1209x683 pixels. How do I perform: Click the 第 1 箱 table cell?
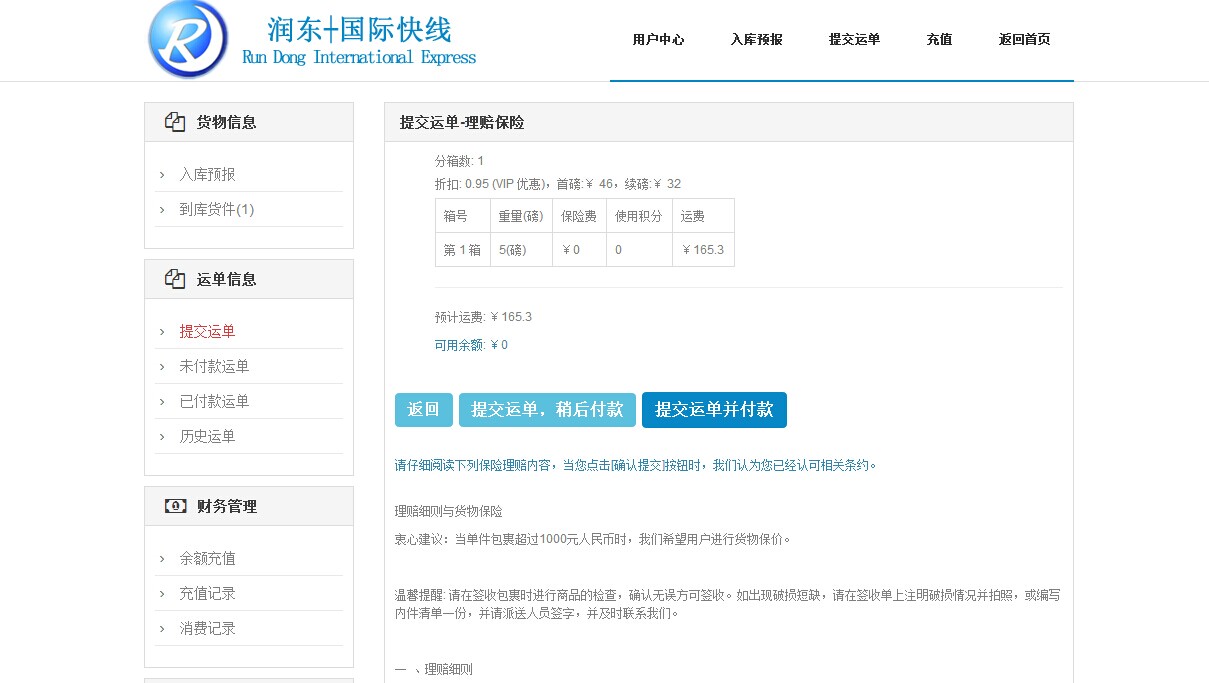tap(463, 250)
